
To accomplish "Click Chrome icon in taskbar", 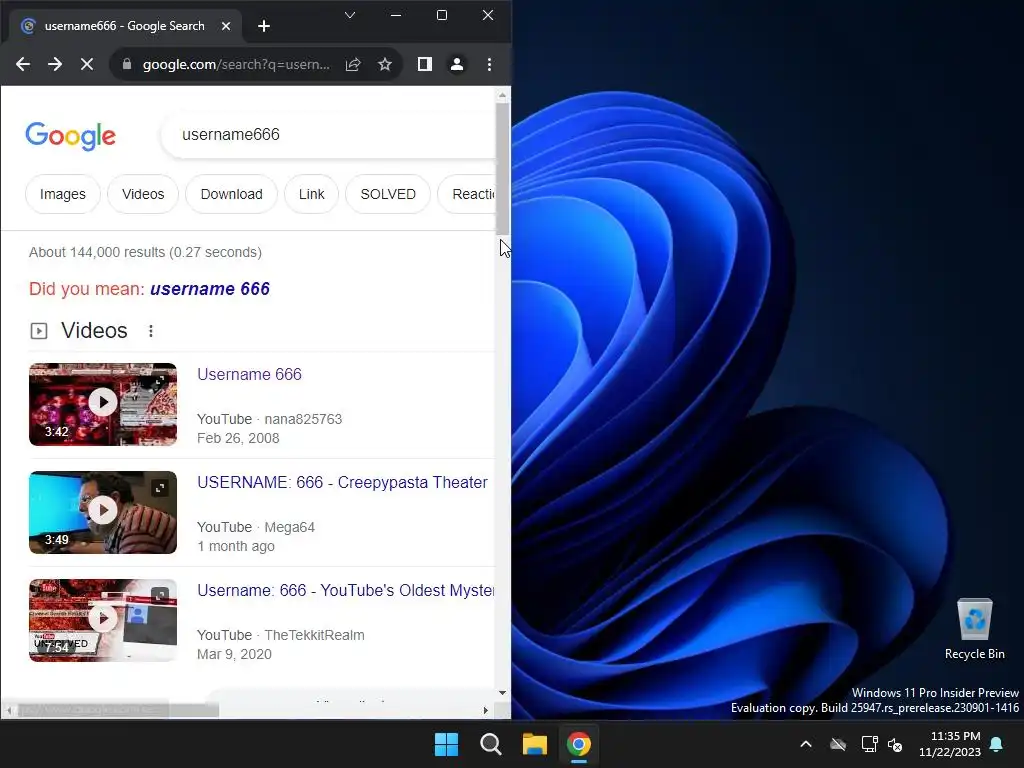I will point(579,744).
